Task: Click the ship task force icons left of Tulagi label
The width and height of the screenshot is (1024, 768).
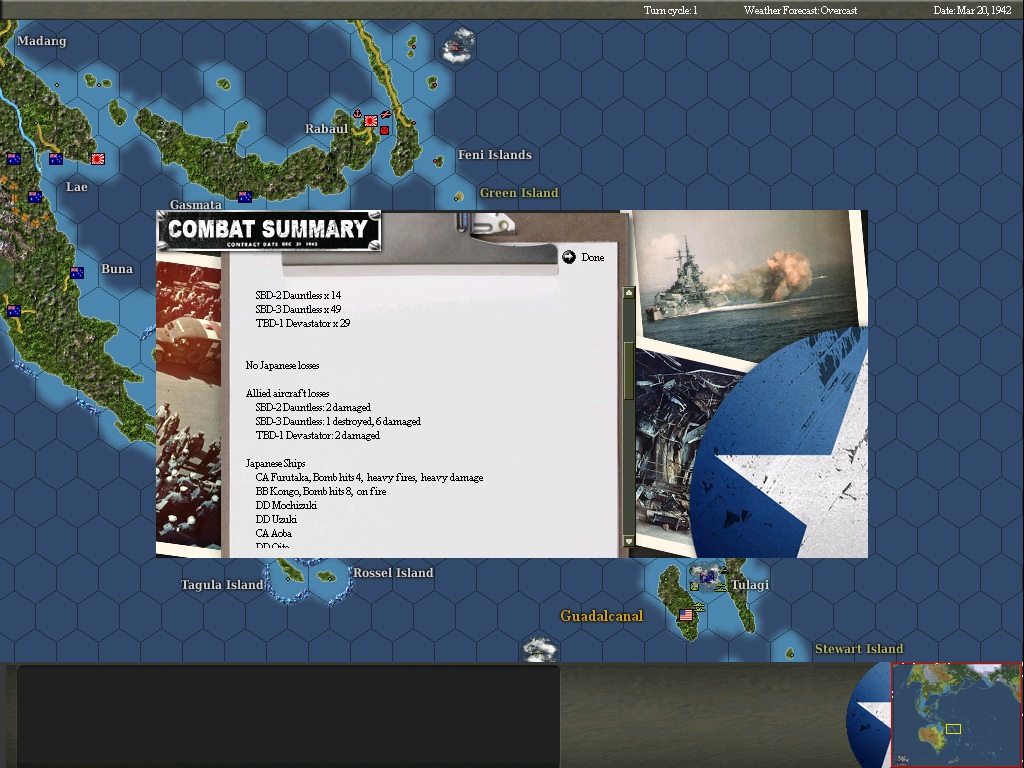Action: tap(720, 588)
